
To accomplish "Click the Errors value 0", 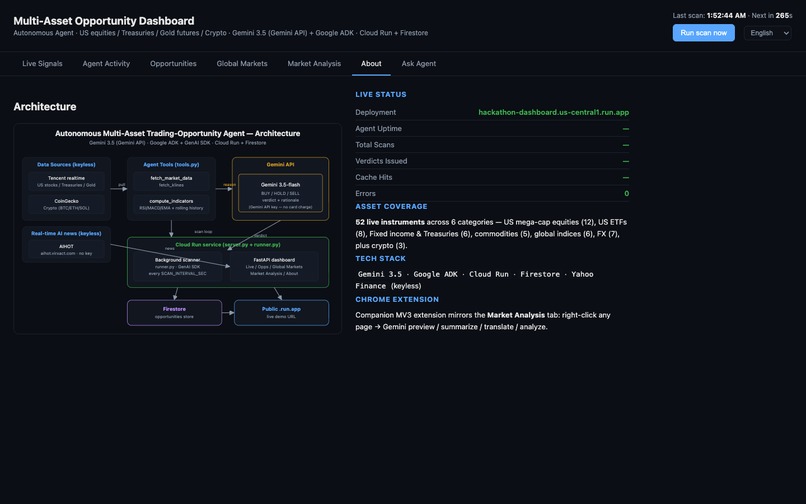I will 627,193.
